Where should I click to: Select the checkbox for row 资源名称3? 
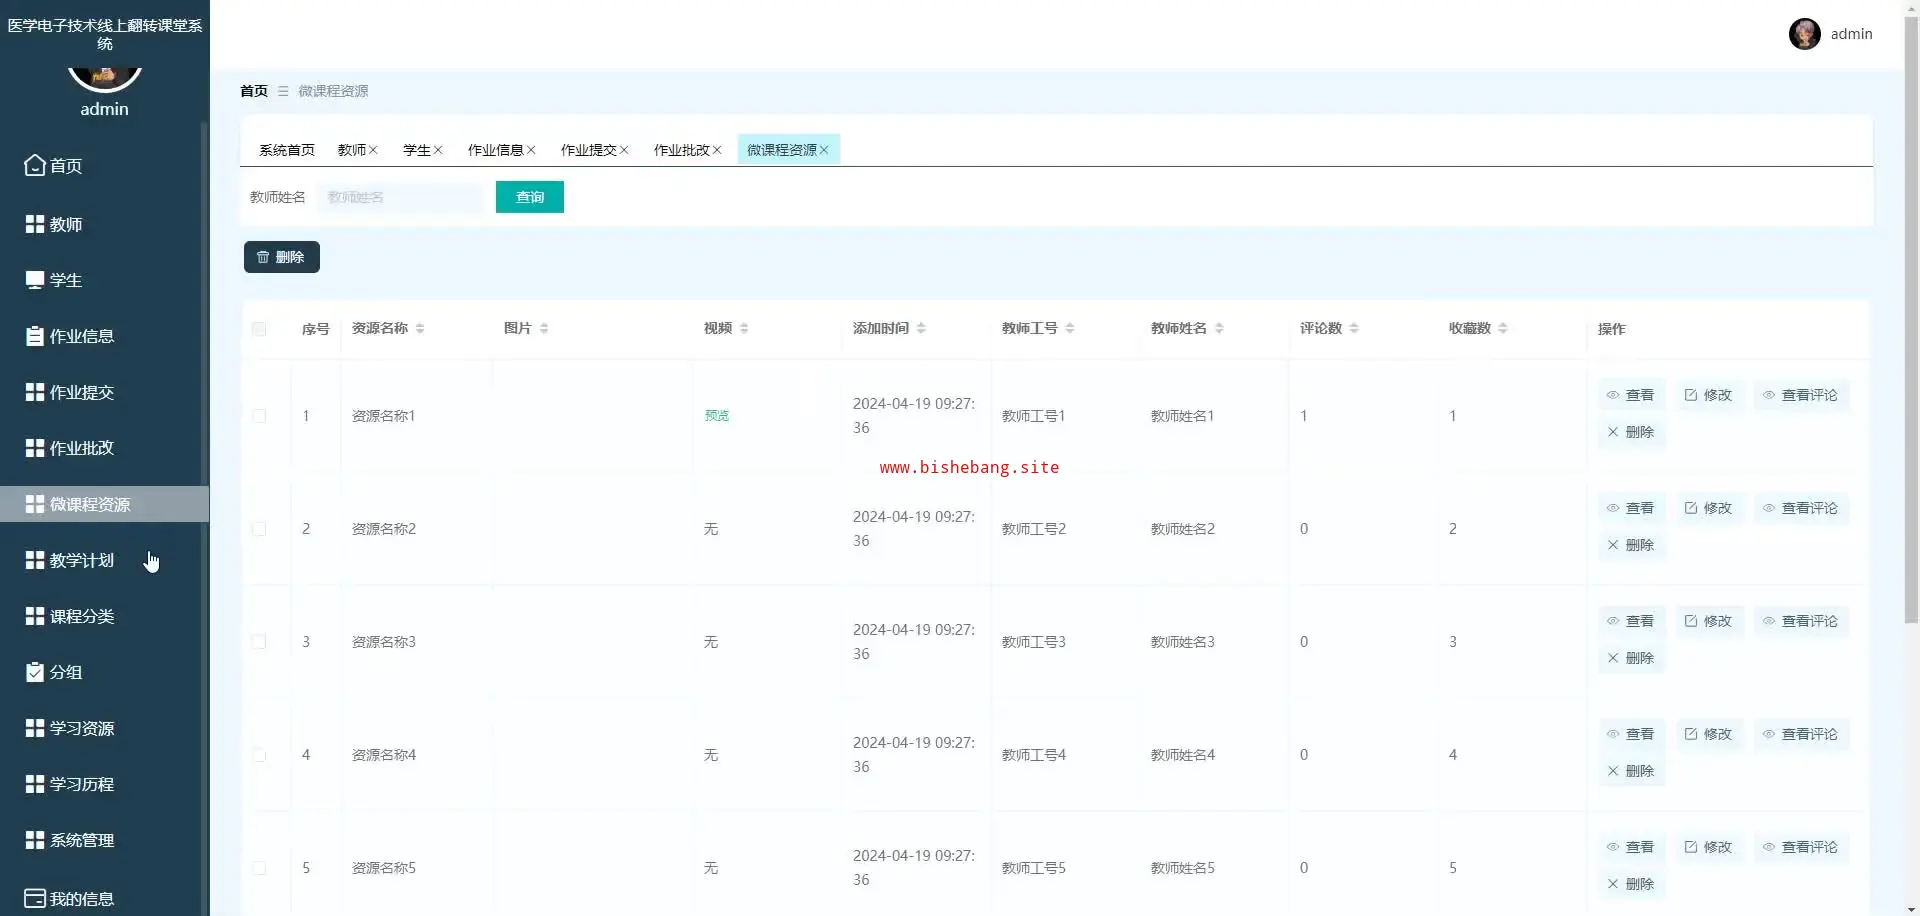coord(259,642)
